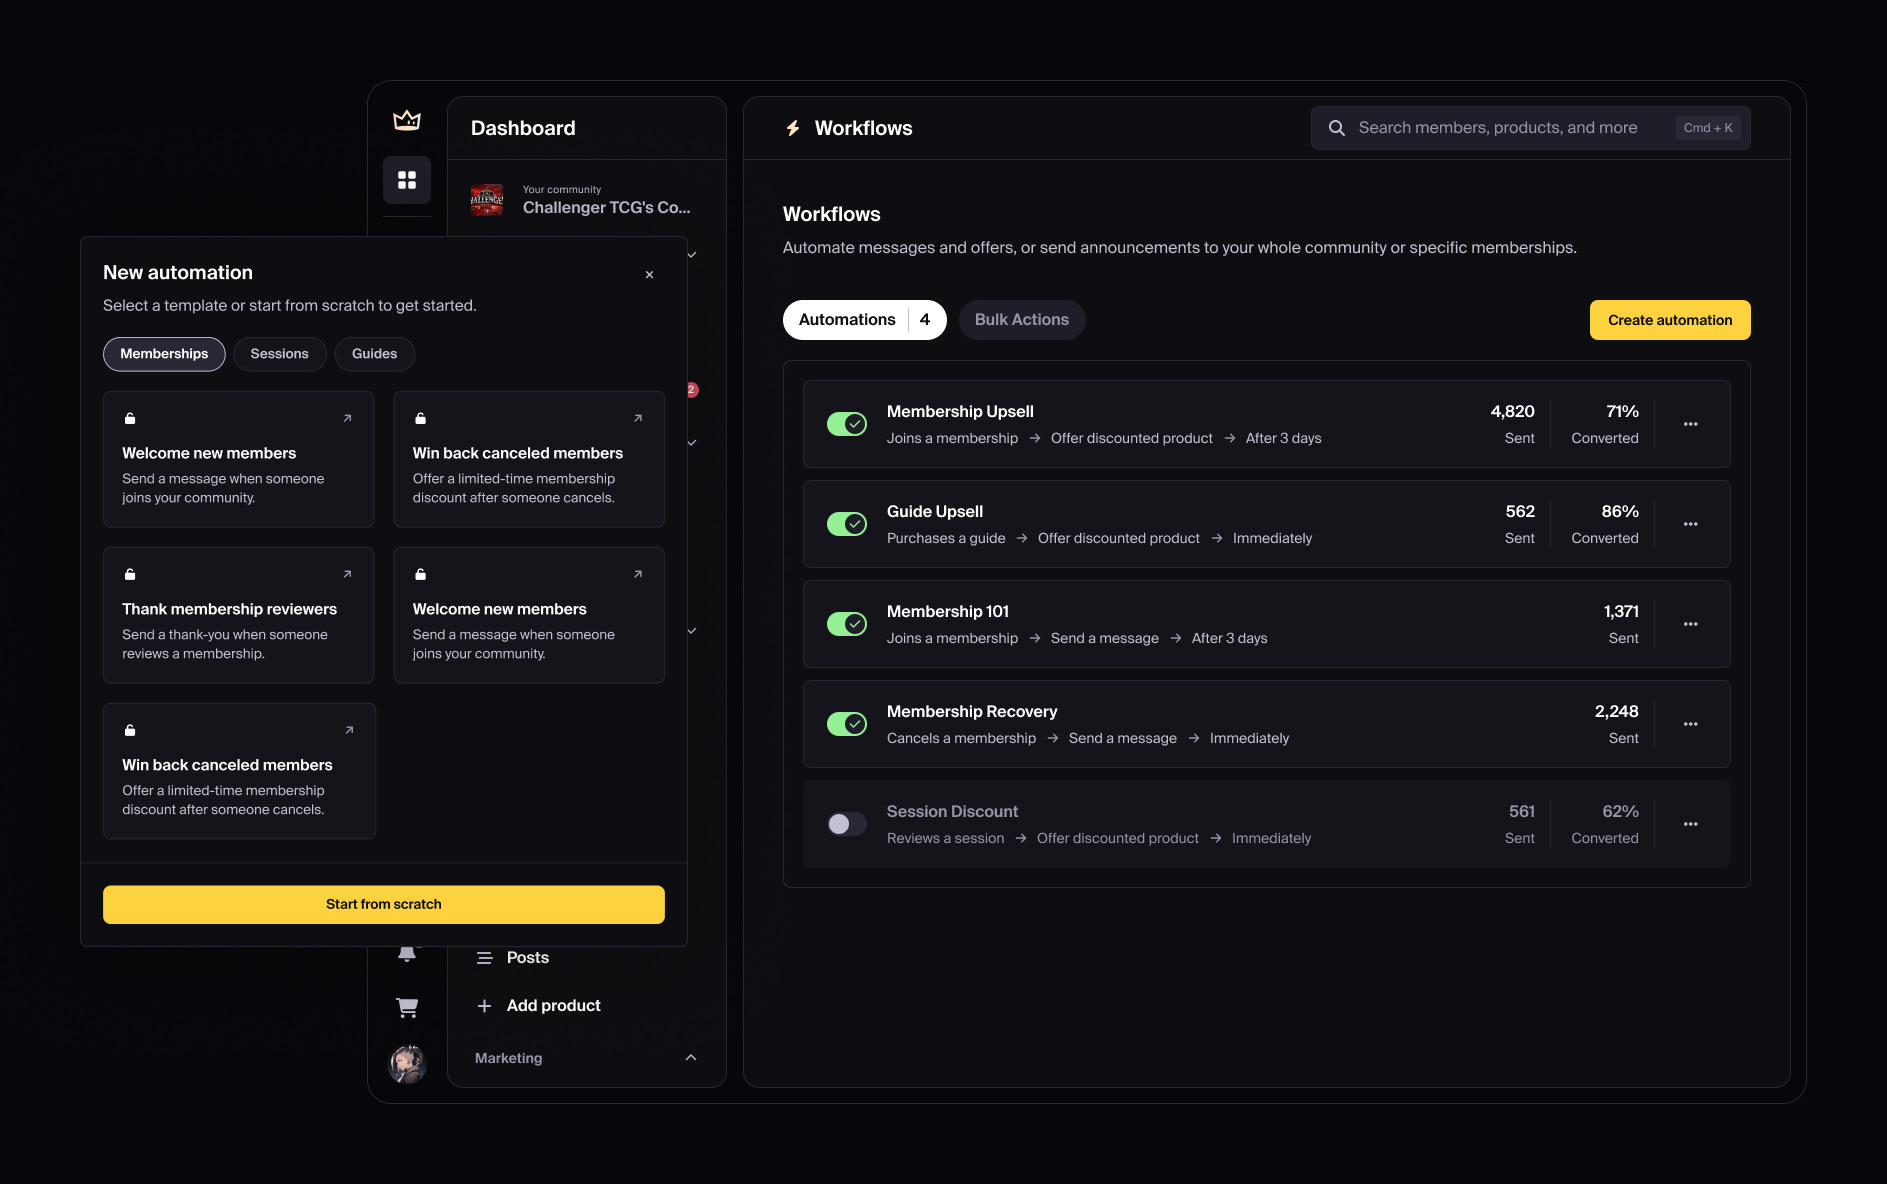Switch to the Bulk Actions tab
Screen dimensions: 1887x1184
pyautogui.click(x=1022, y=320)
